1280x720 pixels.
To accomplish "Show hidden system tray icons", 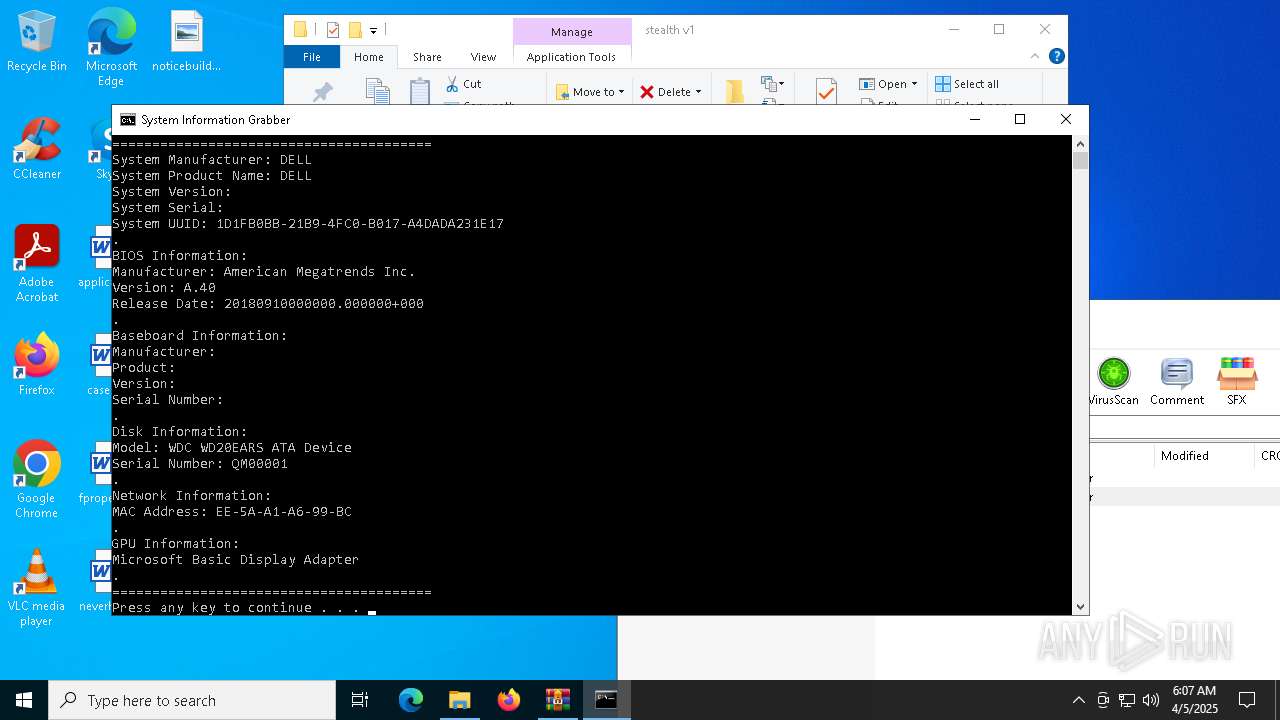I will [x=1078, y=700].
